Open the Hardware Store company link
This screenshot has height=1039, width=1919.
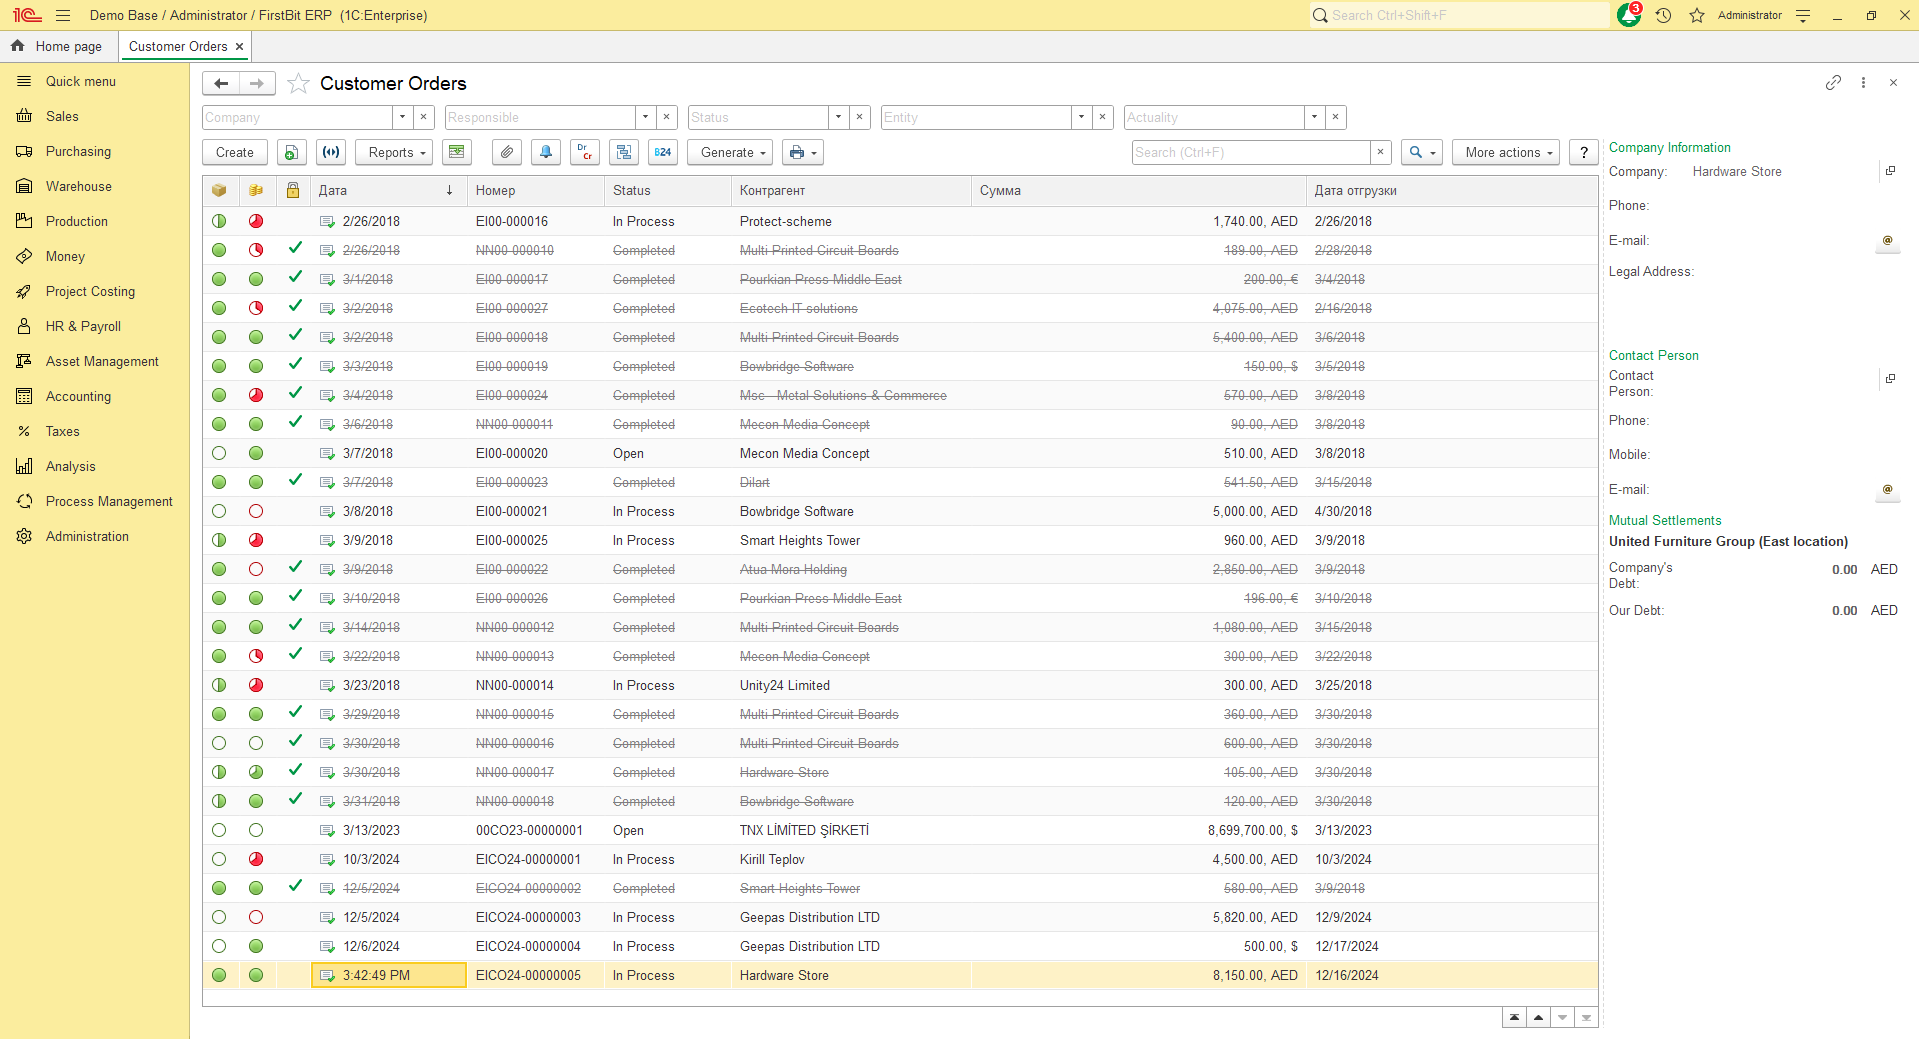click(x=1736, y=171)
